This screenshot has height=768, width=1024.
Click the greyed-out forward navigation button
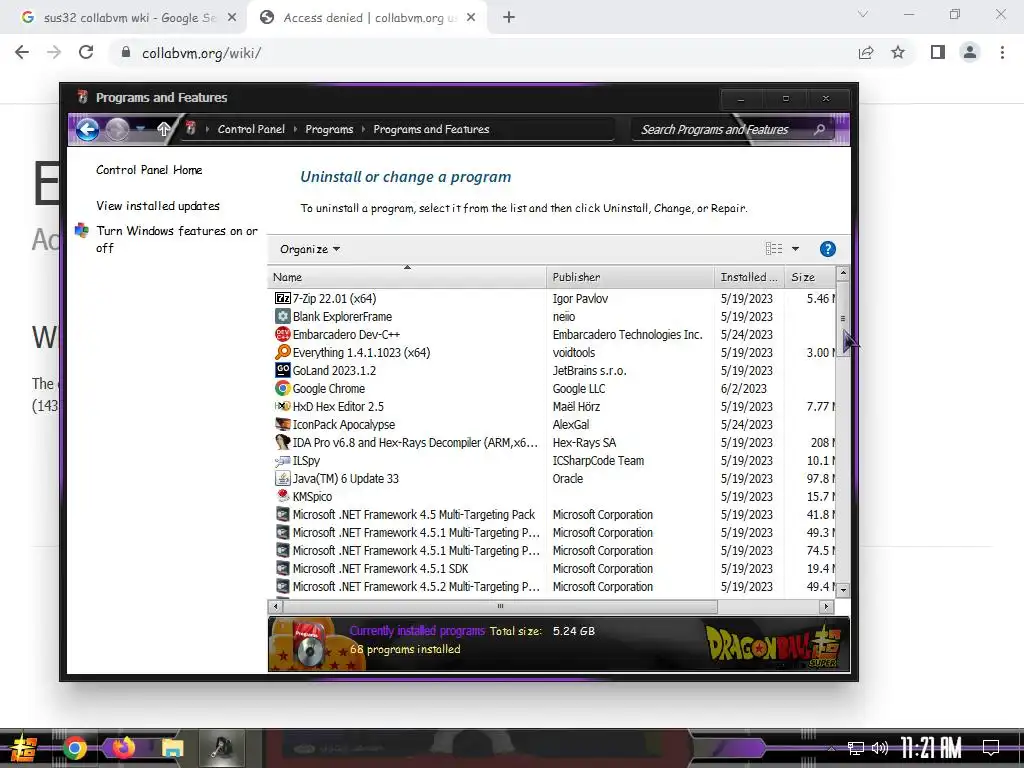pos(117,129)
